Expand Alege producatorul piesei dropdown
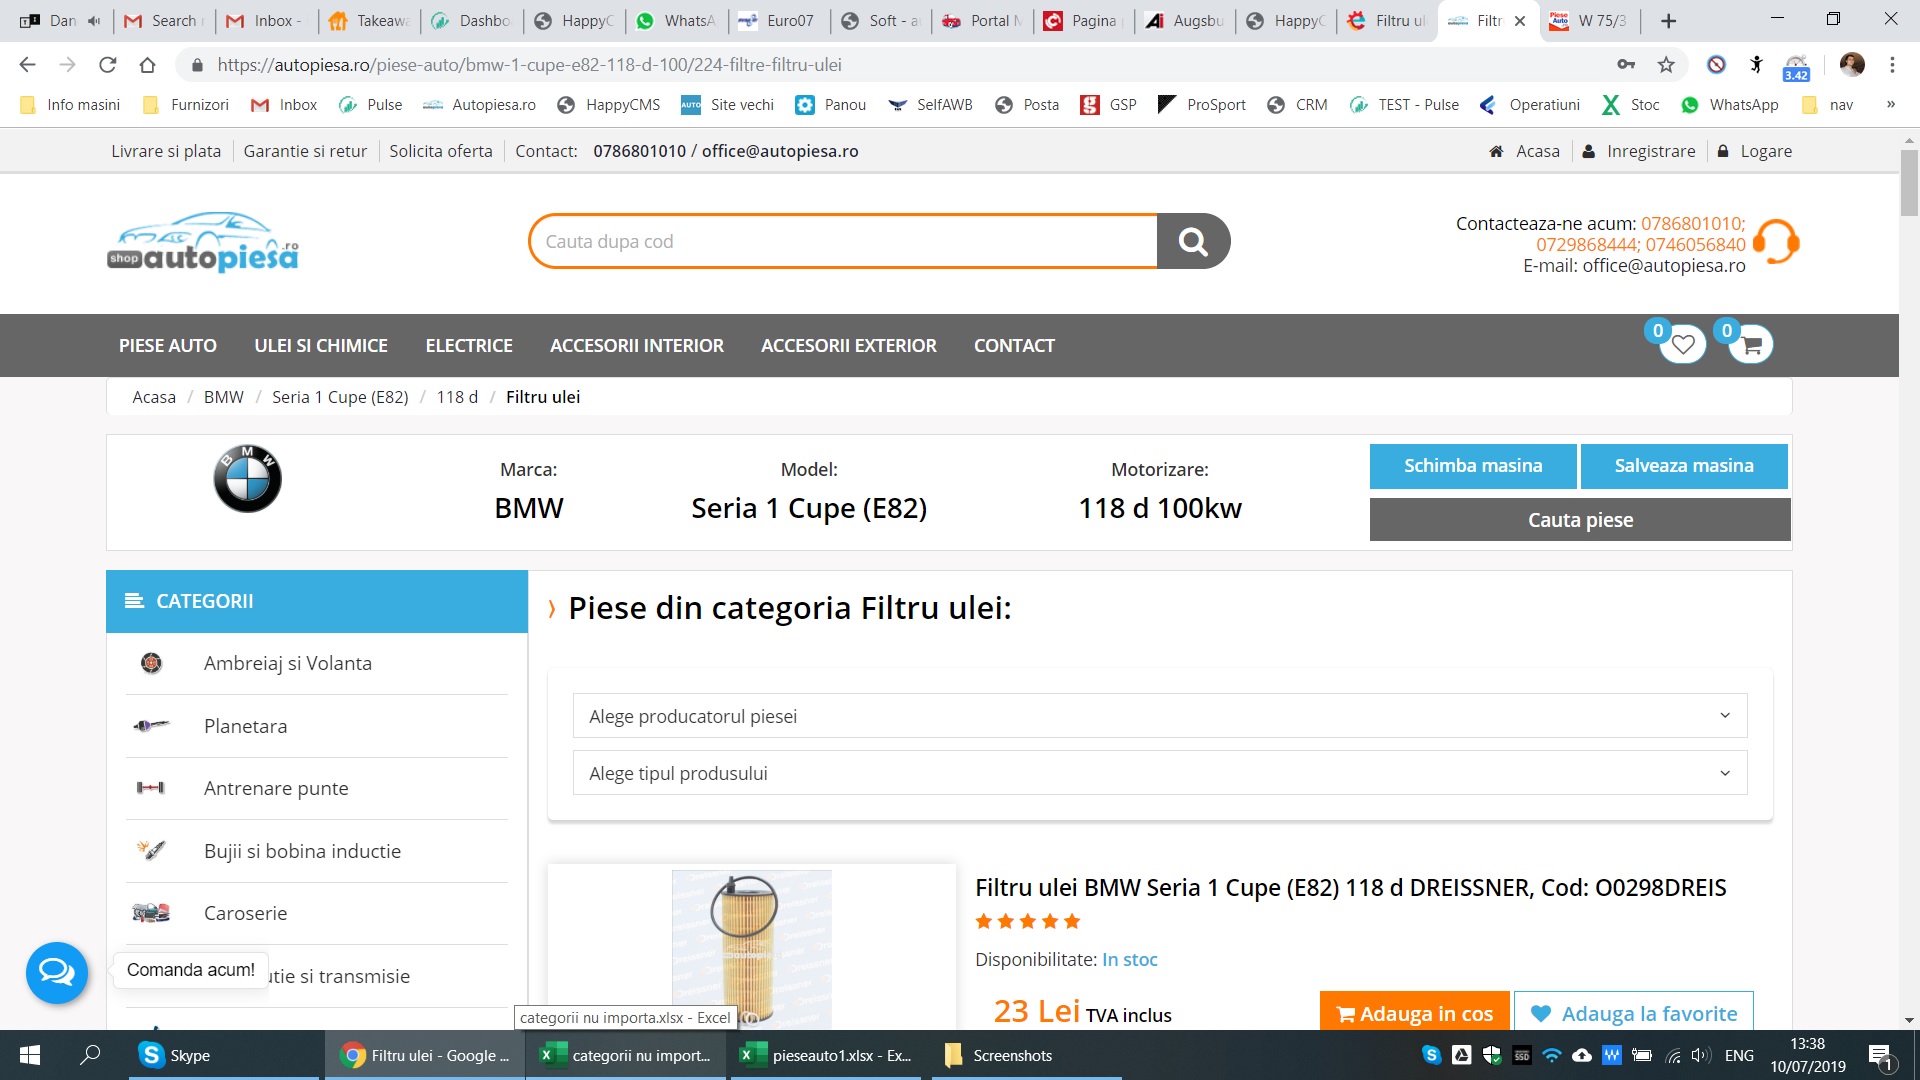 pyautogui.click(x=1160, y=716)
